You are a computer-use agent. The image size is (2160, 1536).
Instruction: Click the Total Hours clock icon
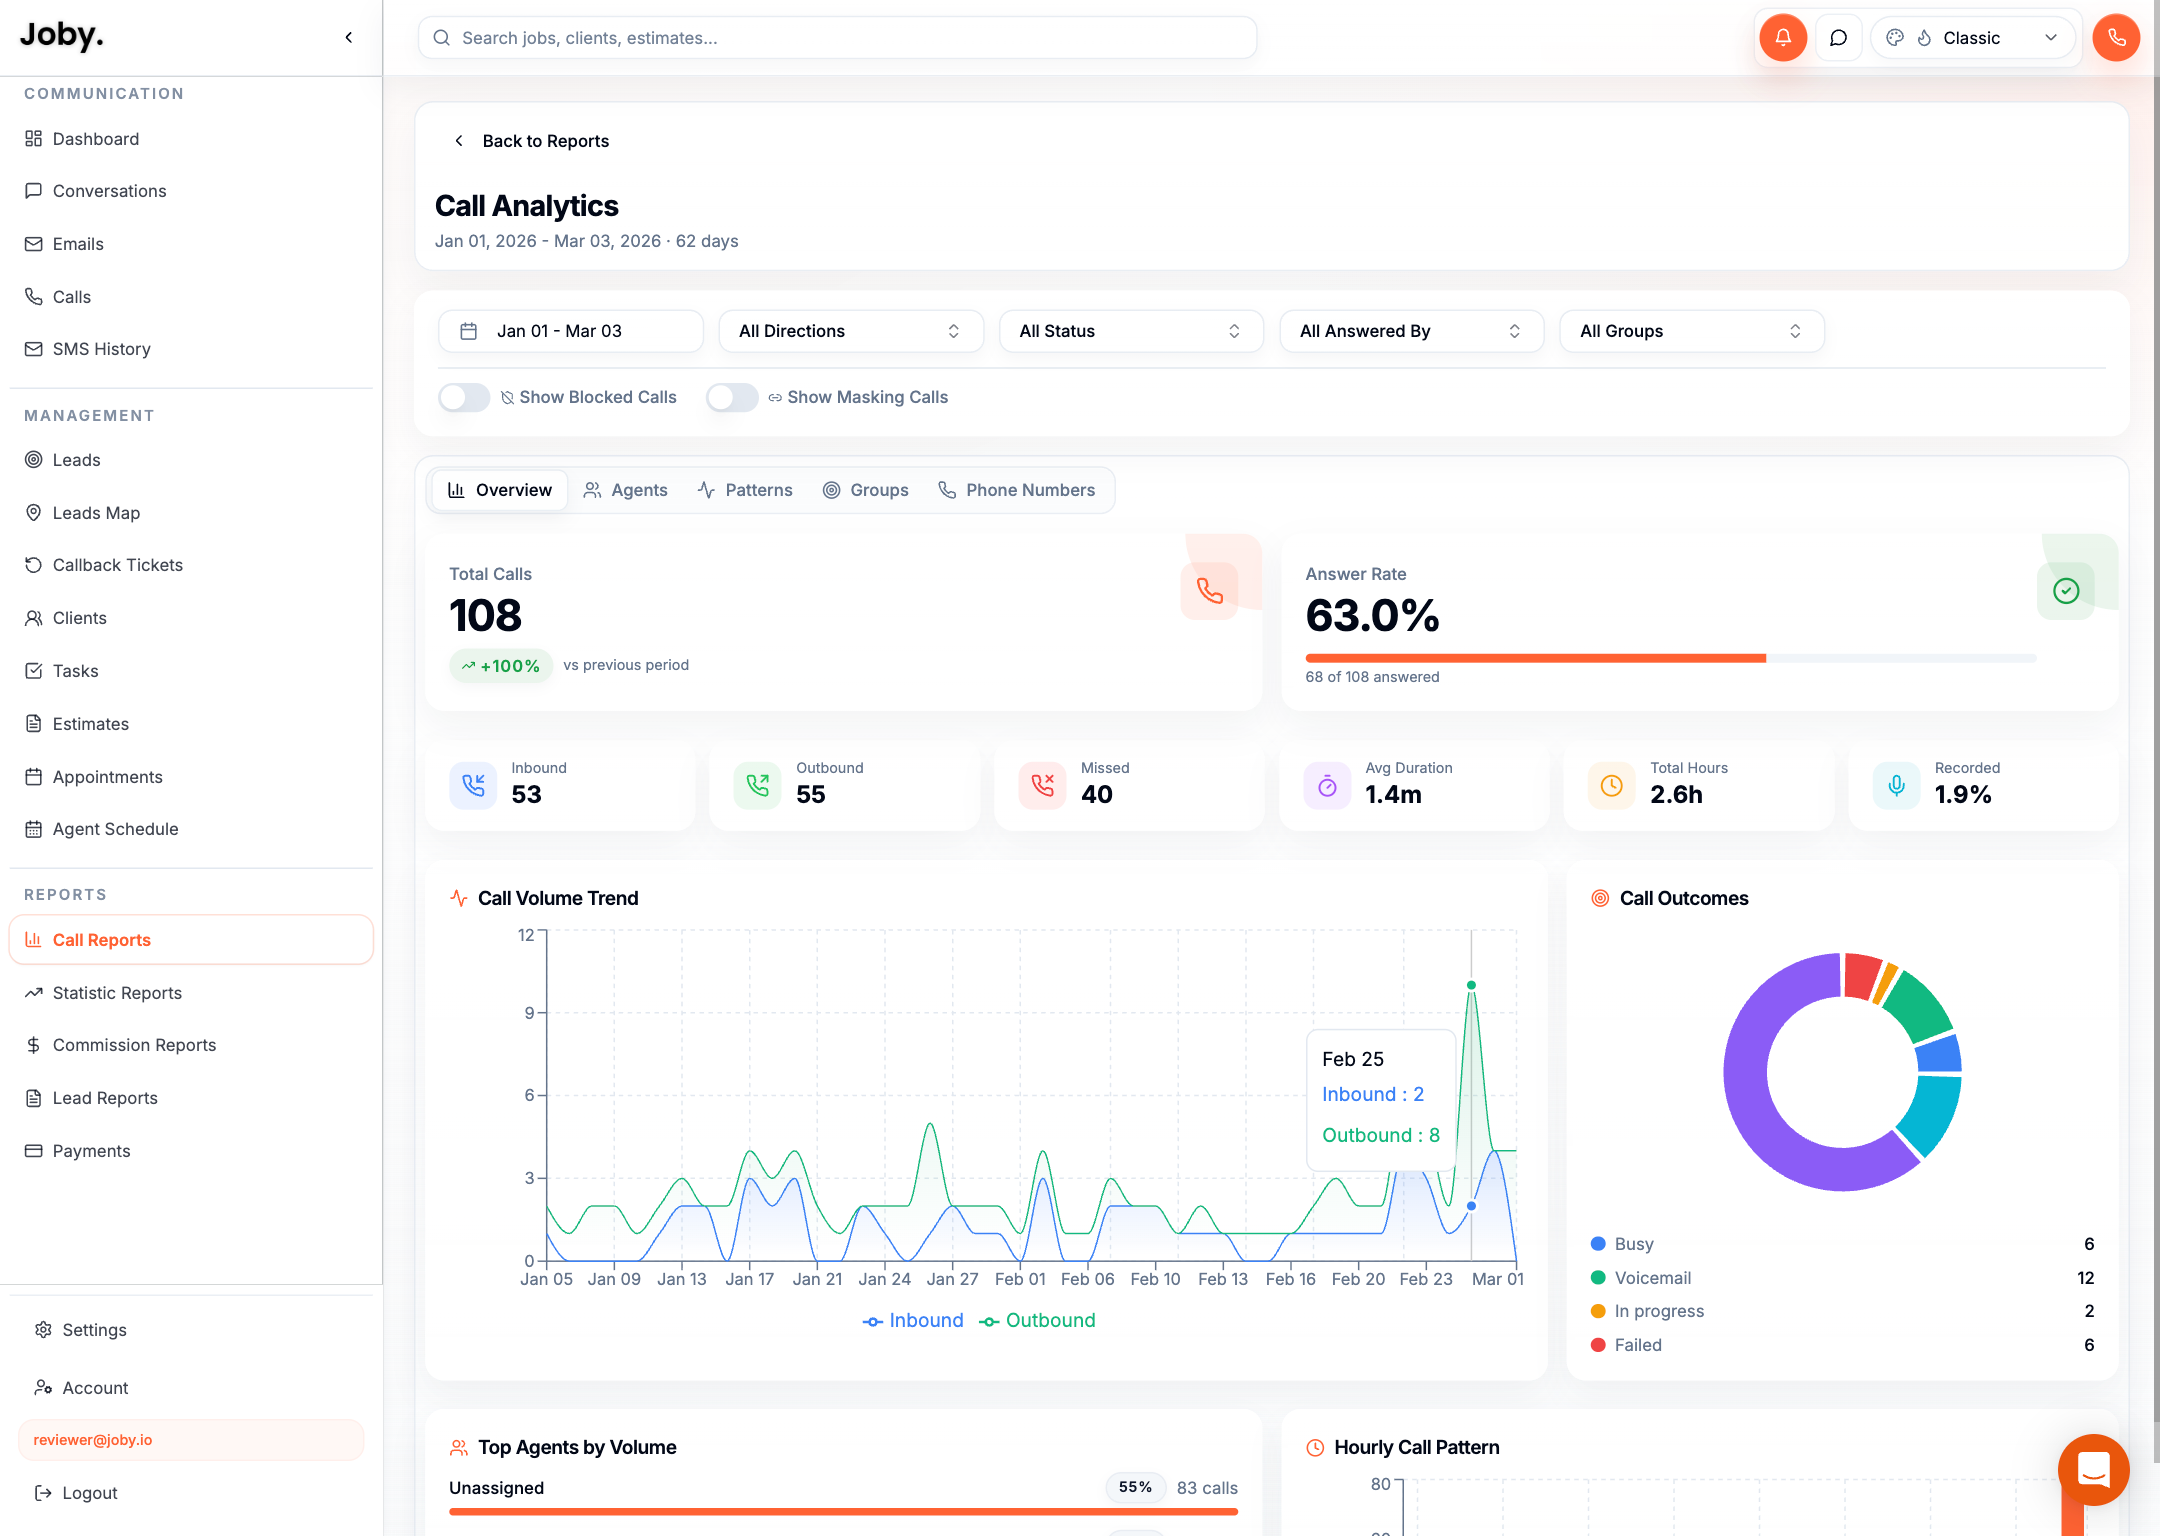(1612, 785)
